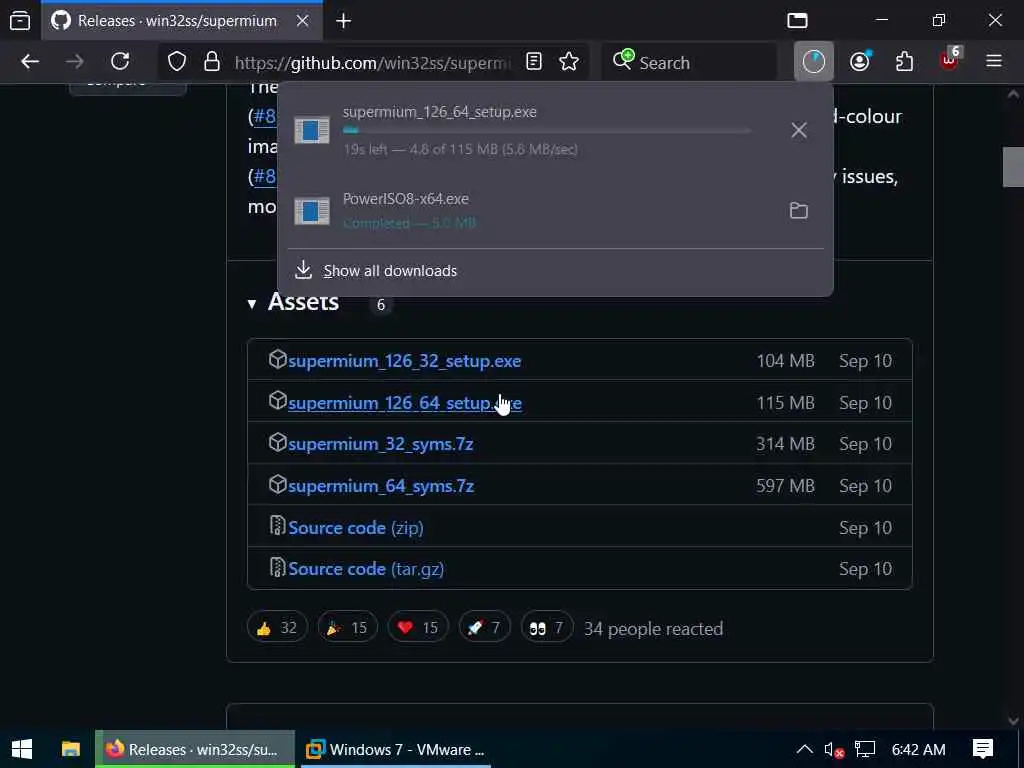
Task: Toggle the rocket reaction with 7
Action: [484, 628]
